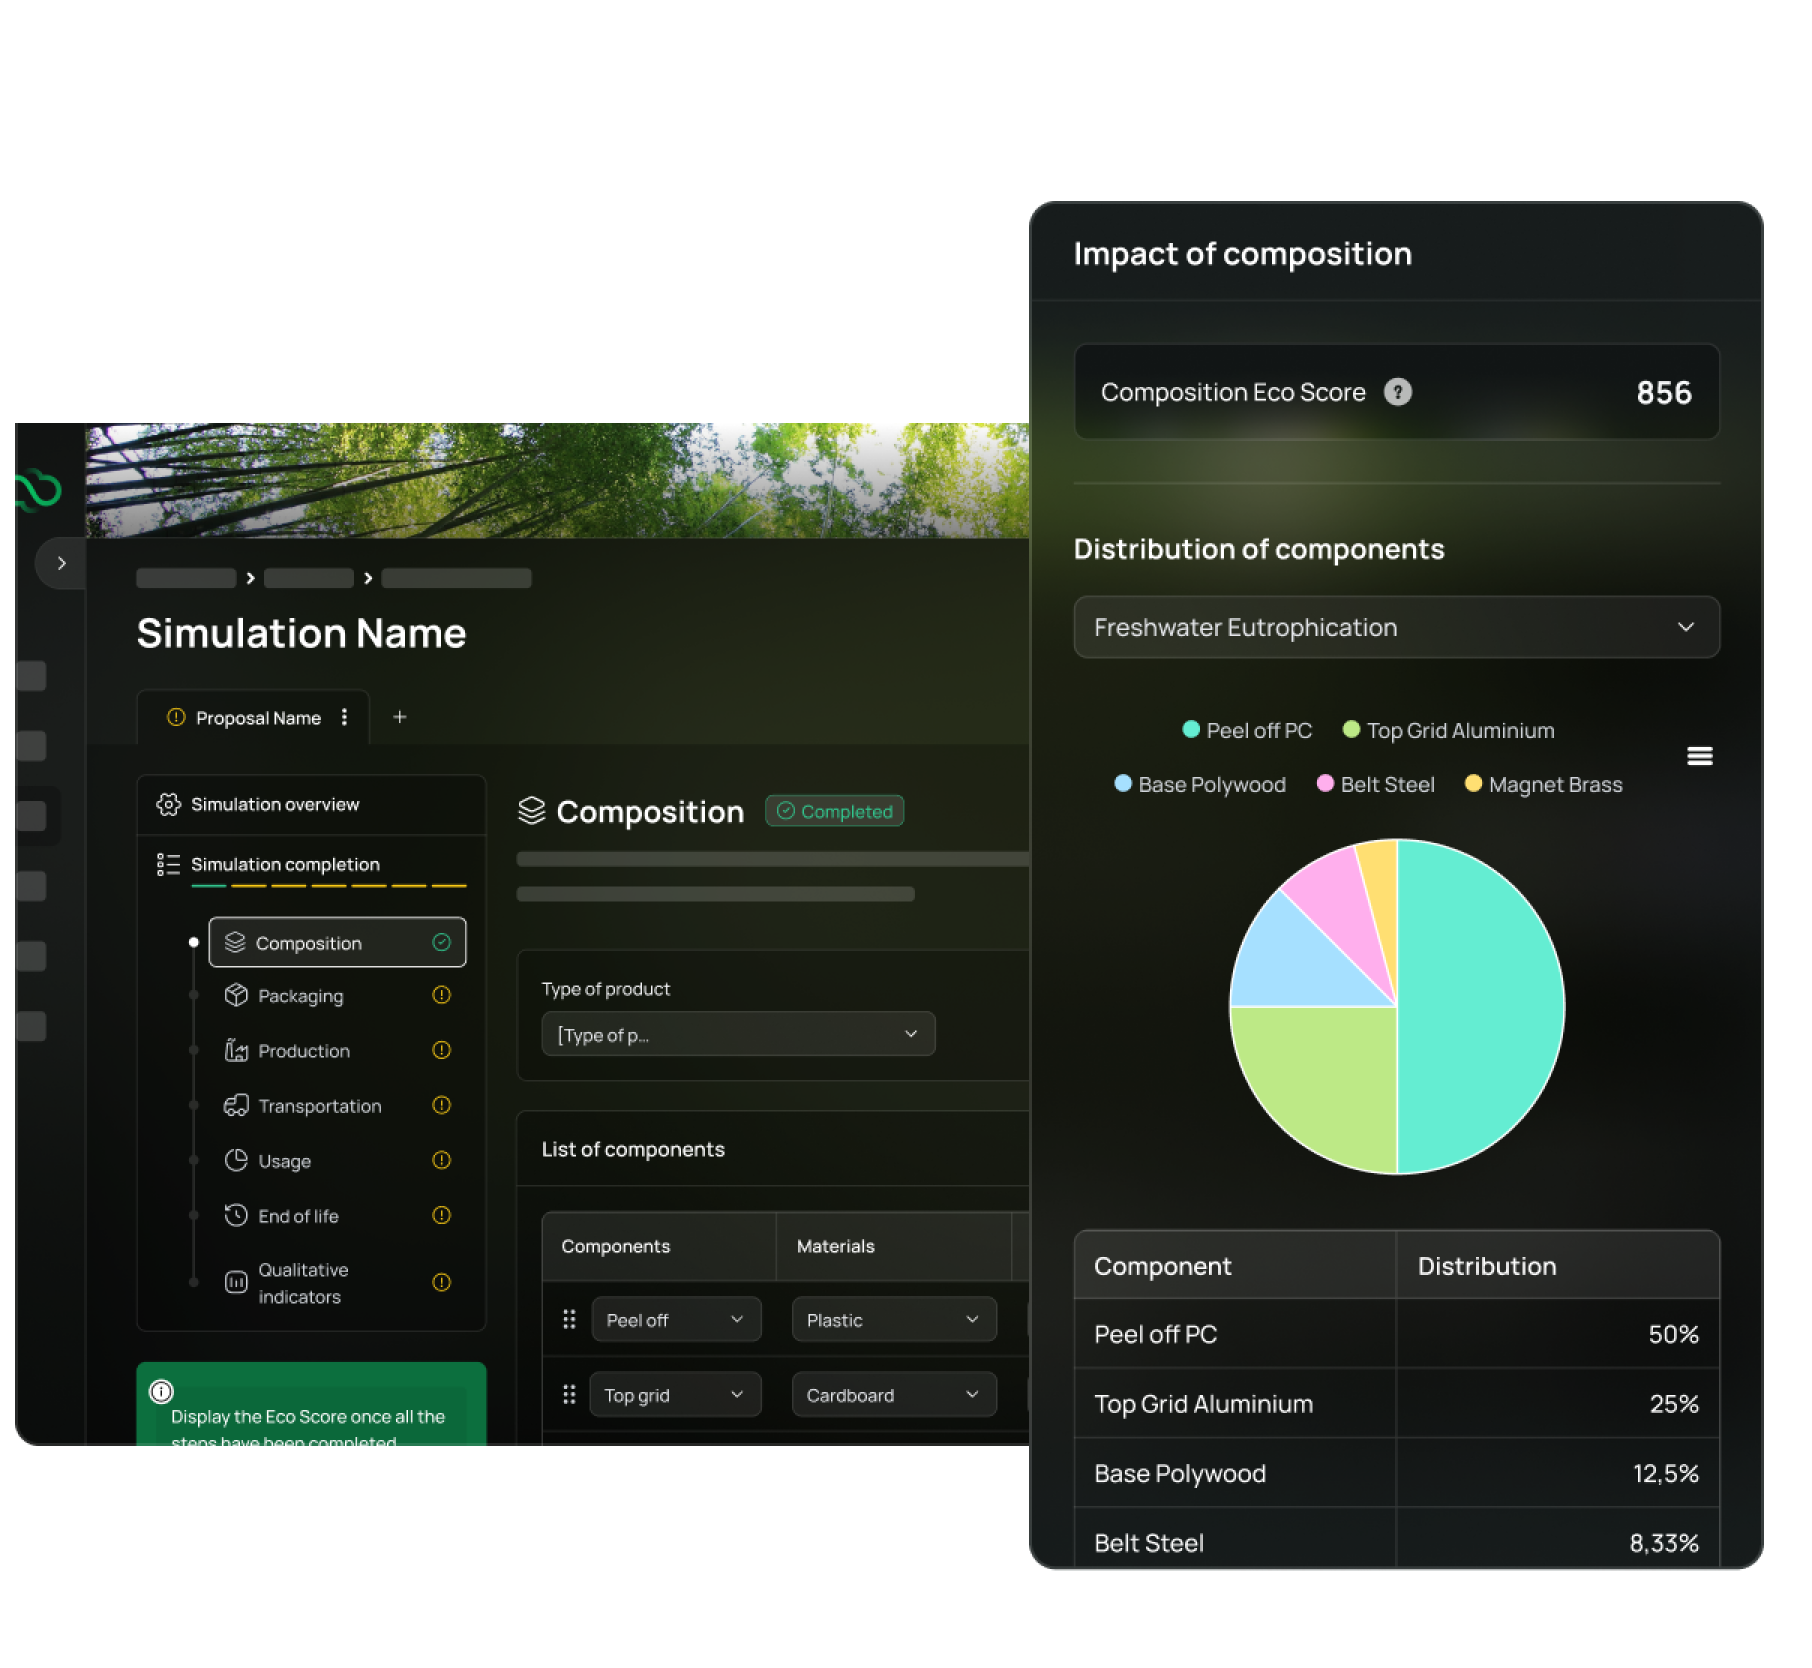Expand the collapsed sidebar with arrow button
This screenshot has height=1668, width=1812.
61,563
